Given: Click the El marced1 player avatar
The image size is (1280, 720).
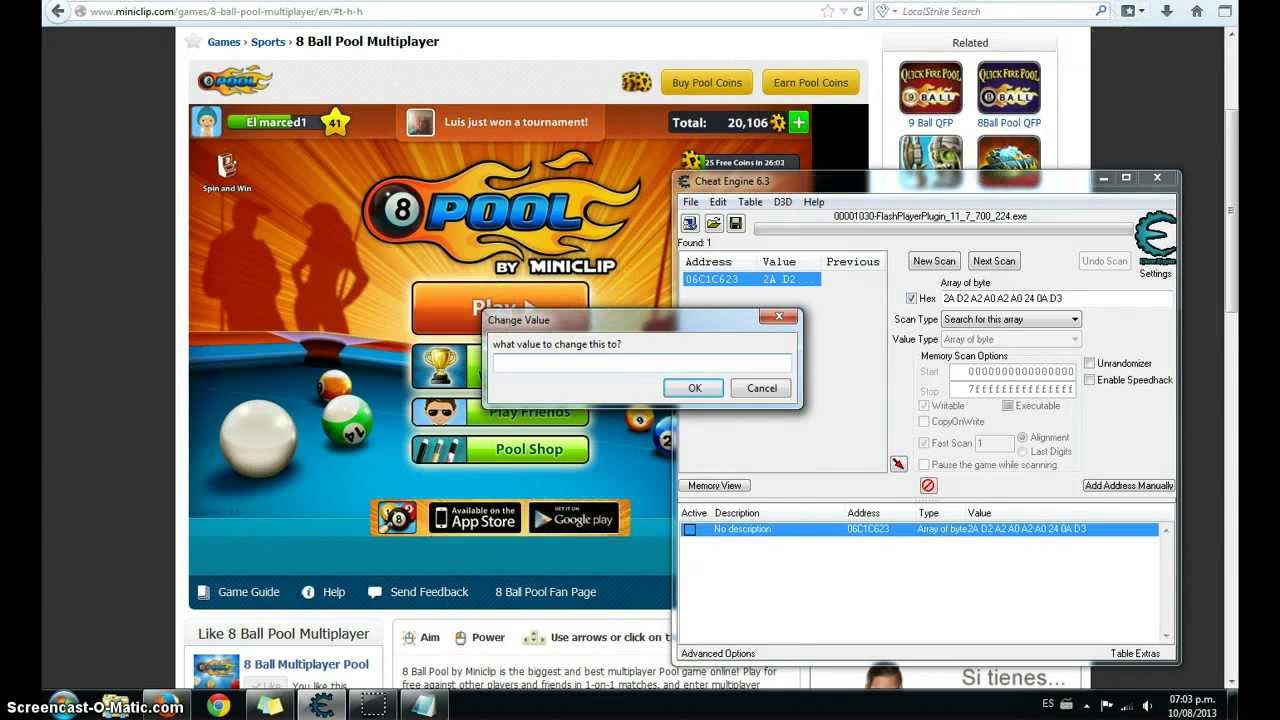Looking at the screenshot, I should (206, 121).
